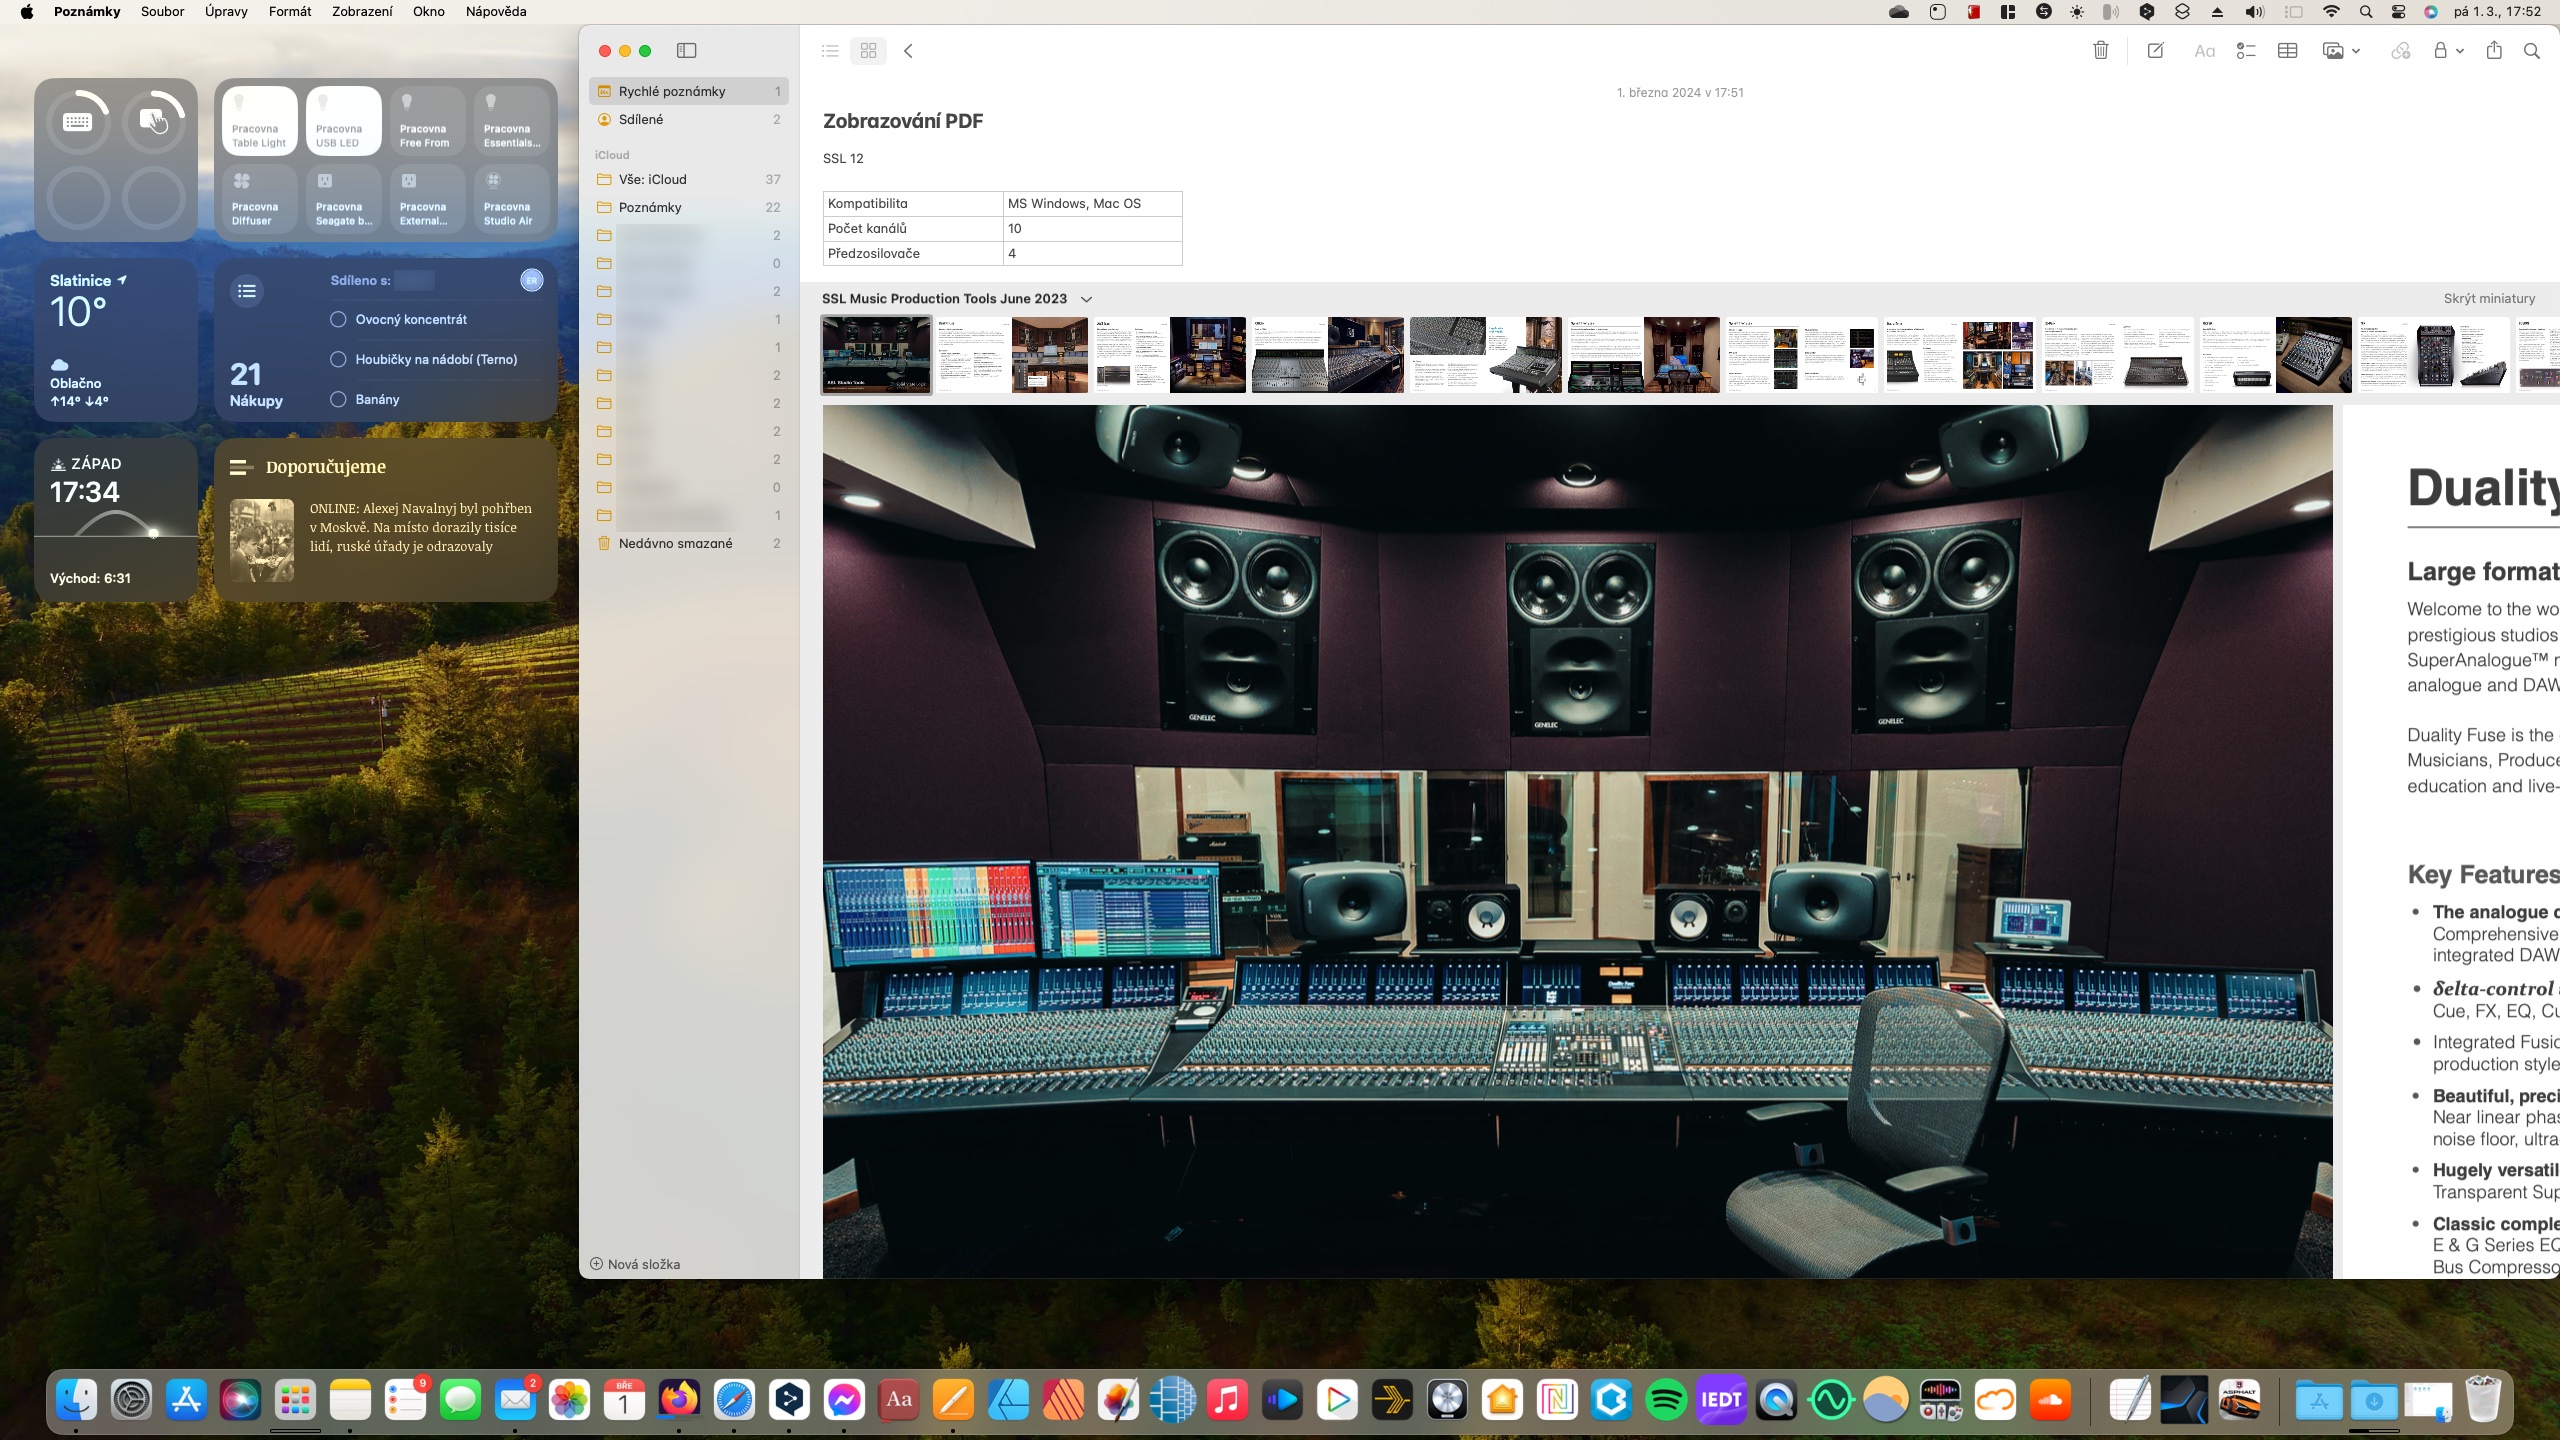The height and width of the screenshot is (1440, 2560).
Task: Switch to gallery view icon
Action: (868, 51)
